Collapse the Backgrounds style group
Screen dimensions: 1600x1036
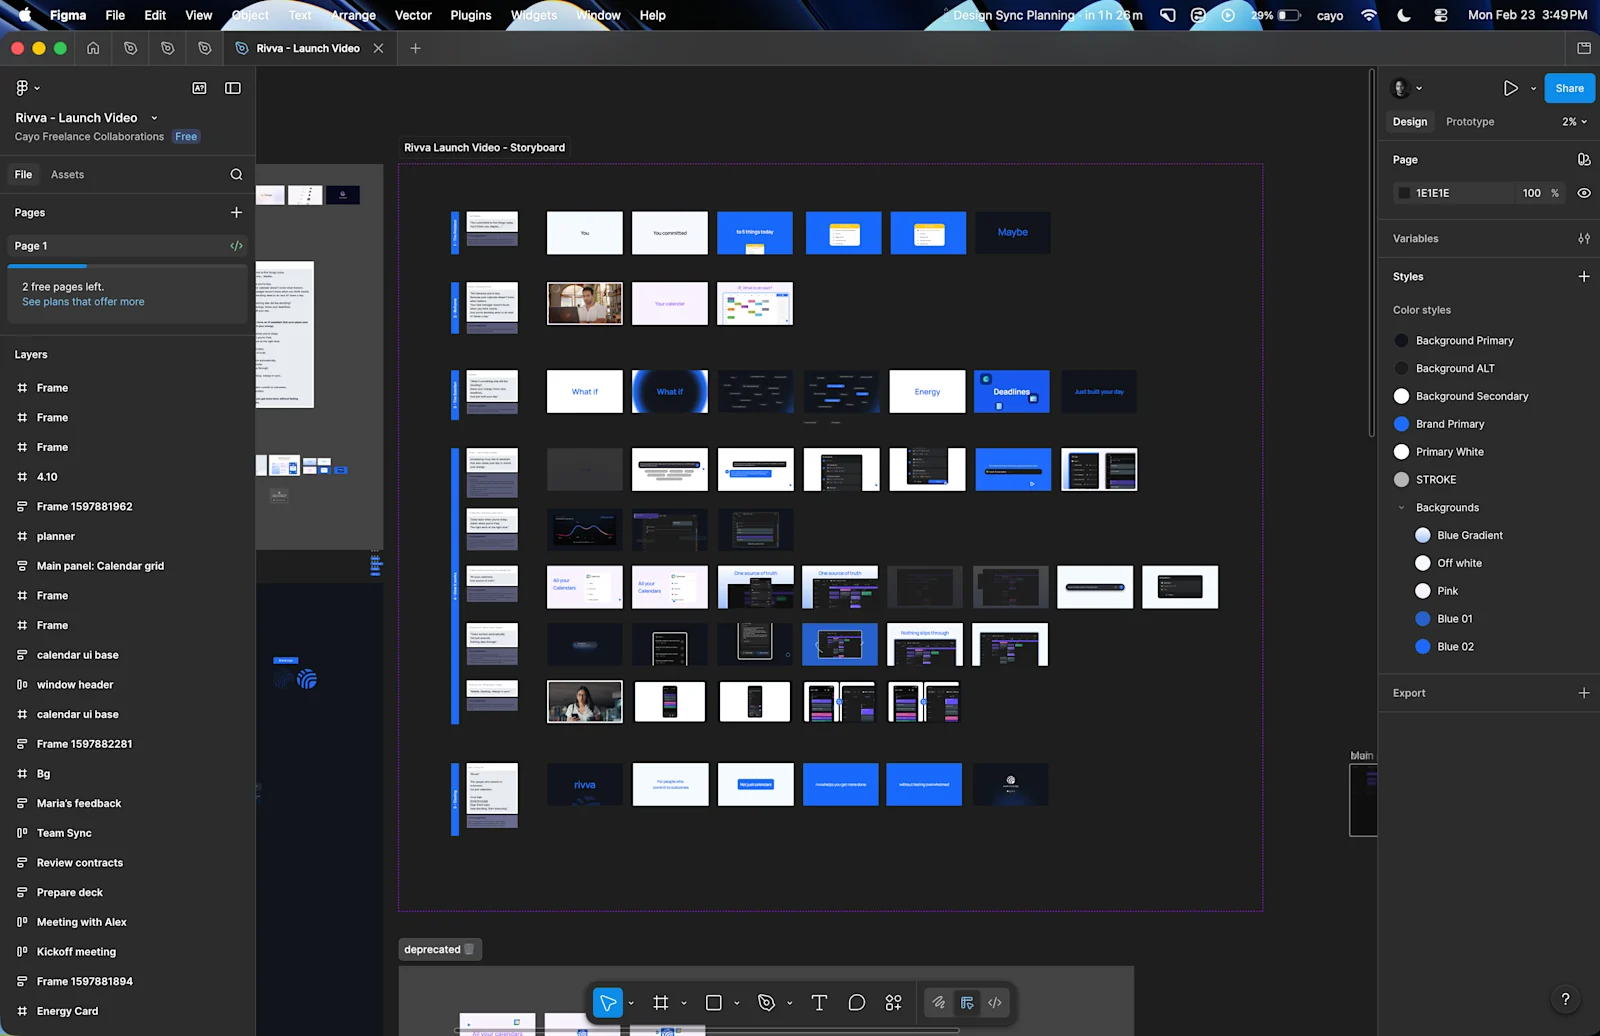1401,508
